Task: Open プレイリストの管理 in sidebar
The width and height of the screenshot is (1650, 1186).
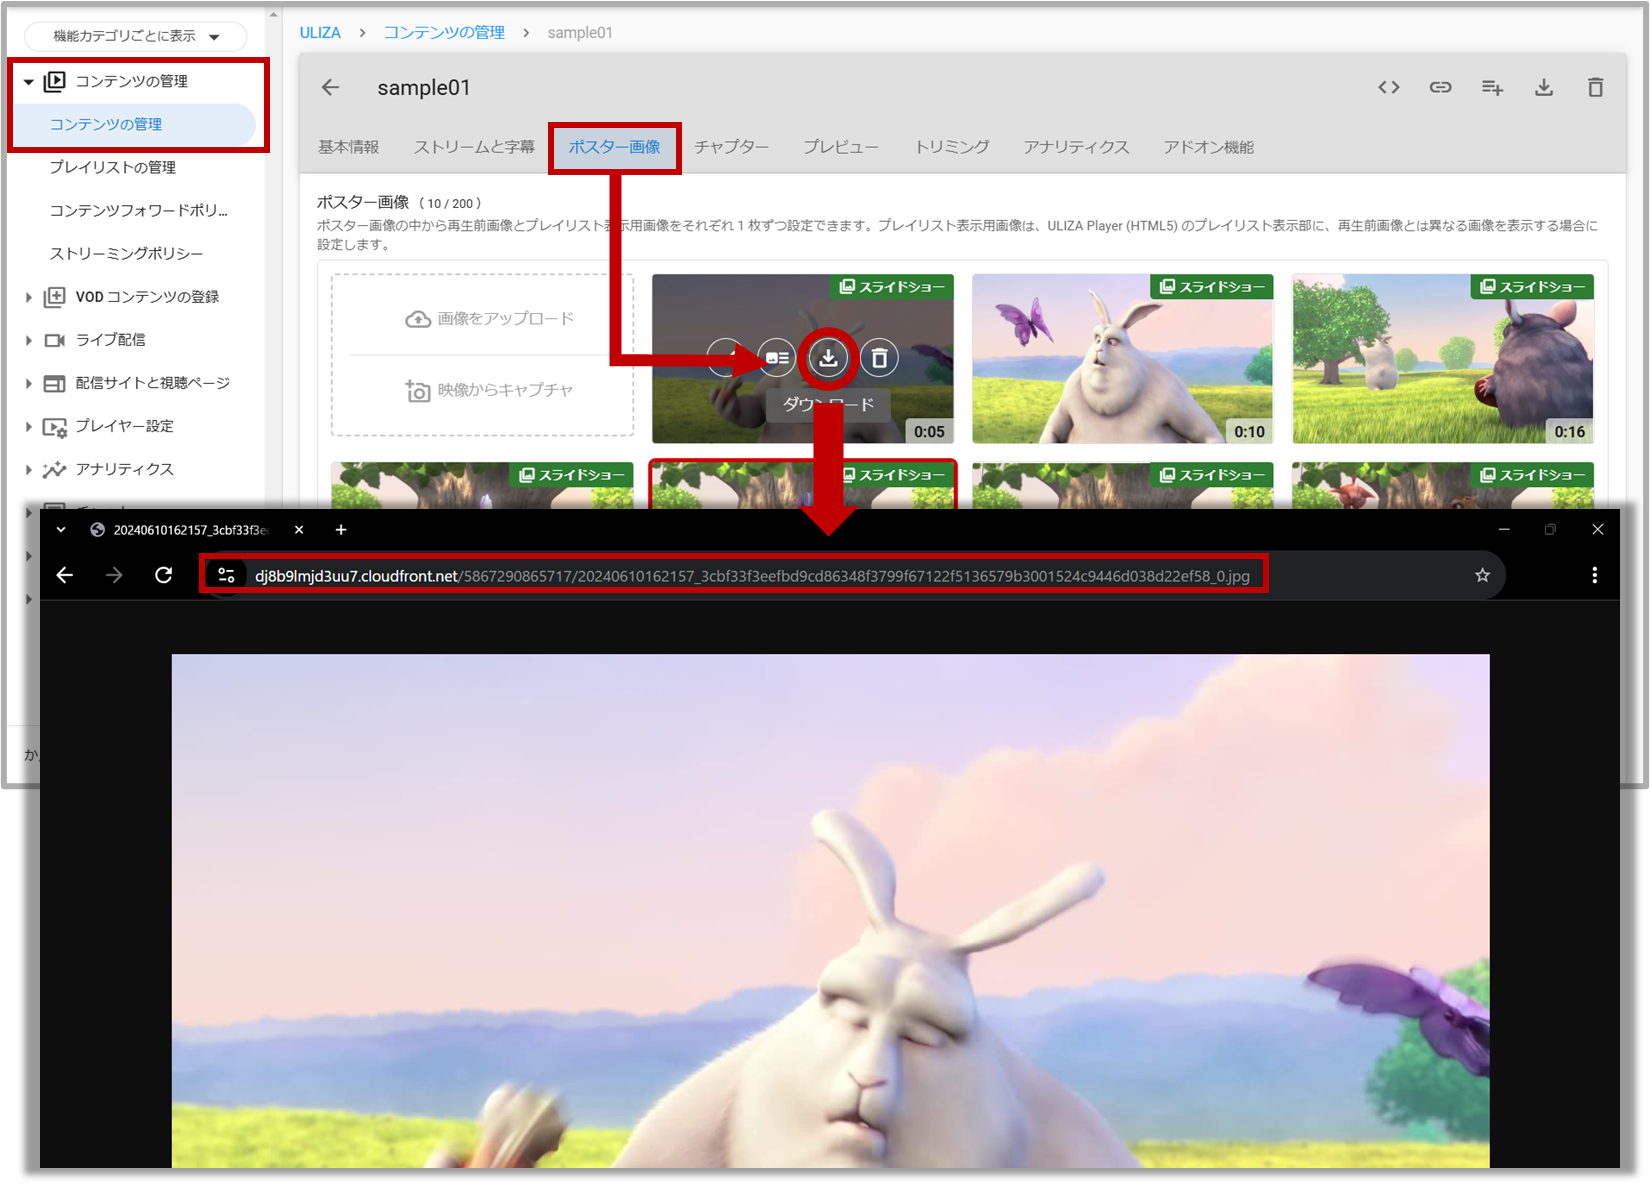Action: (x=113, y=167)
